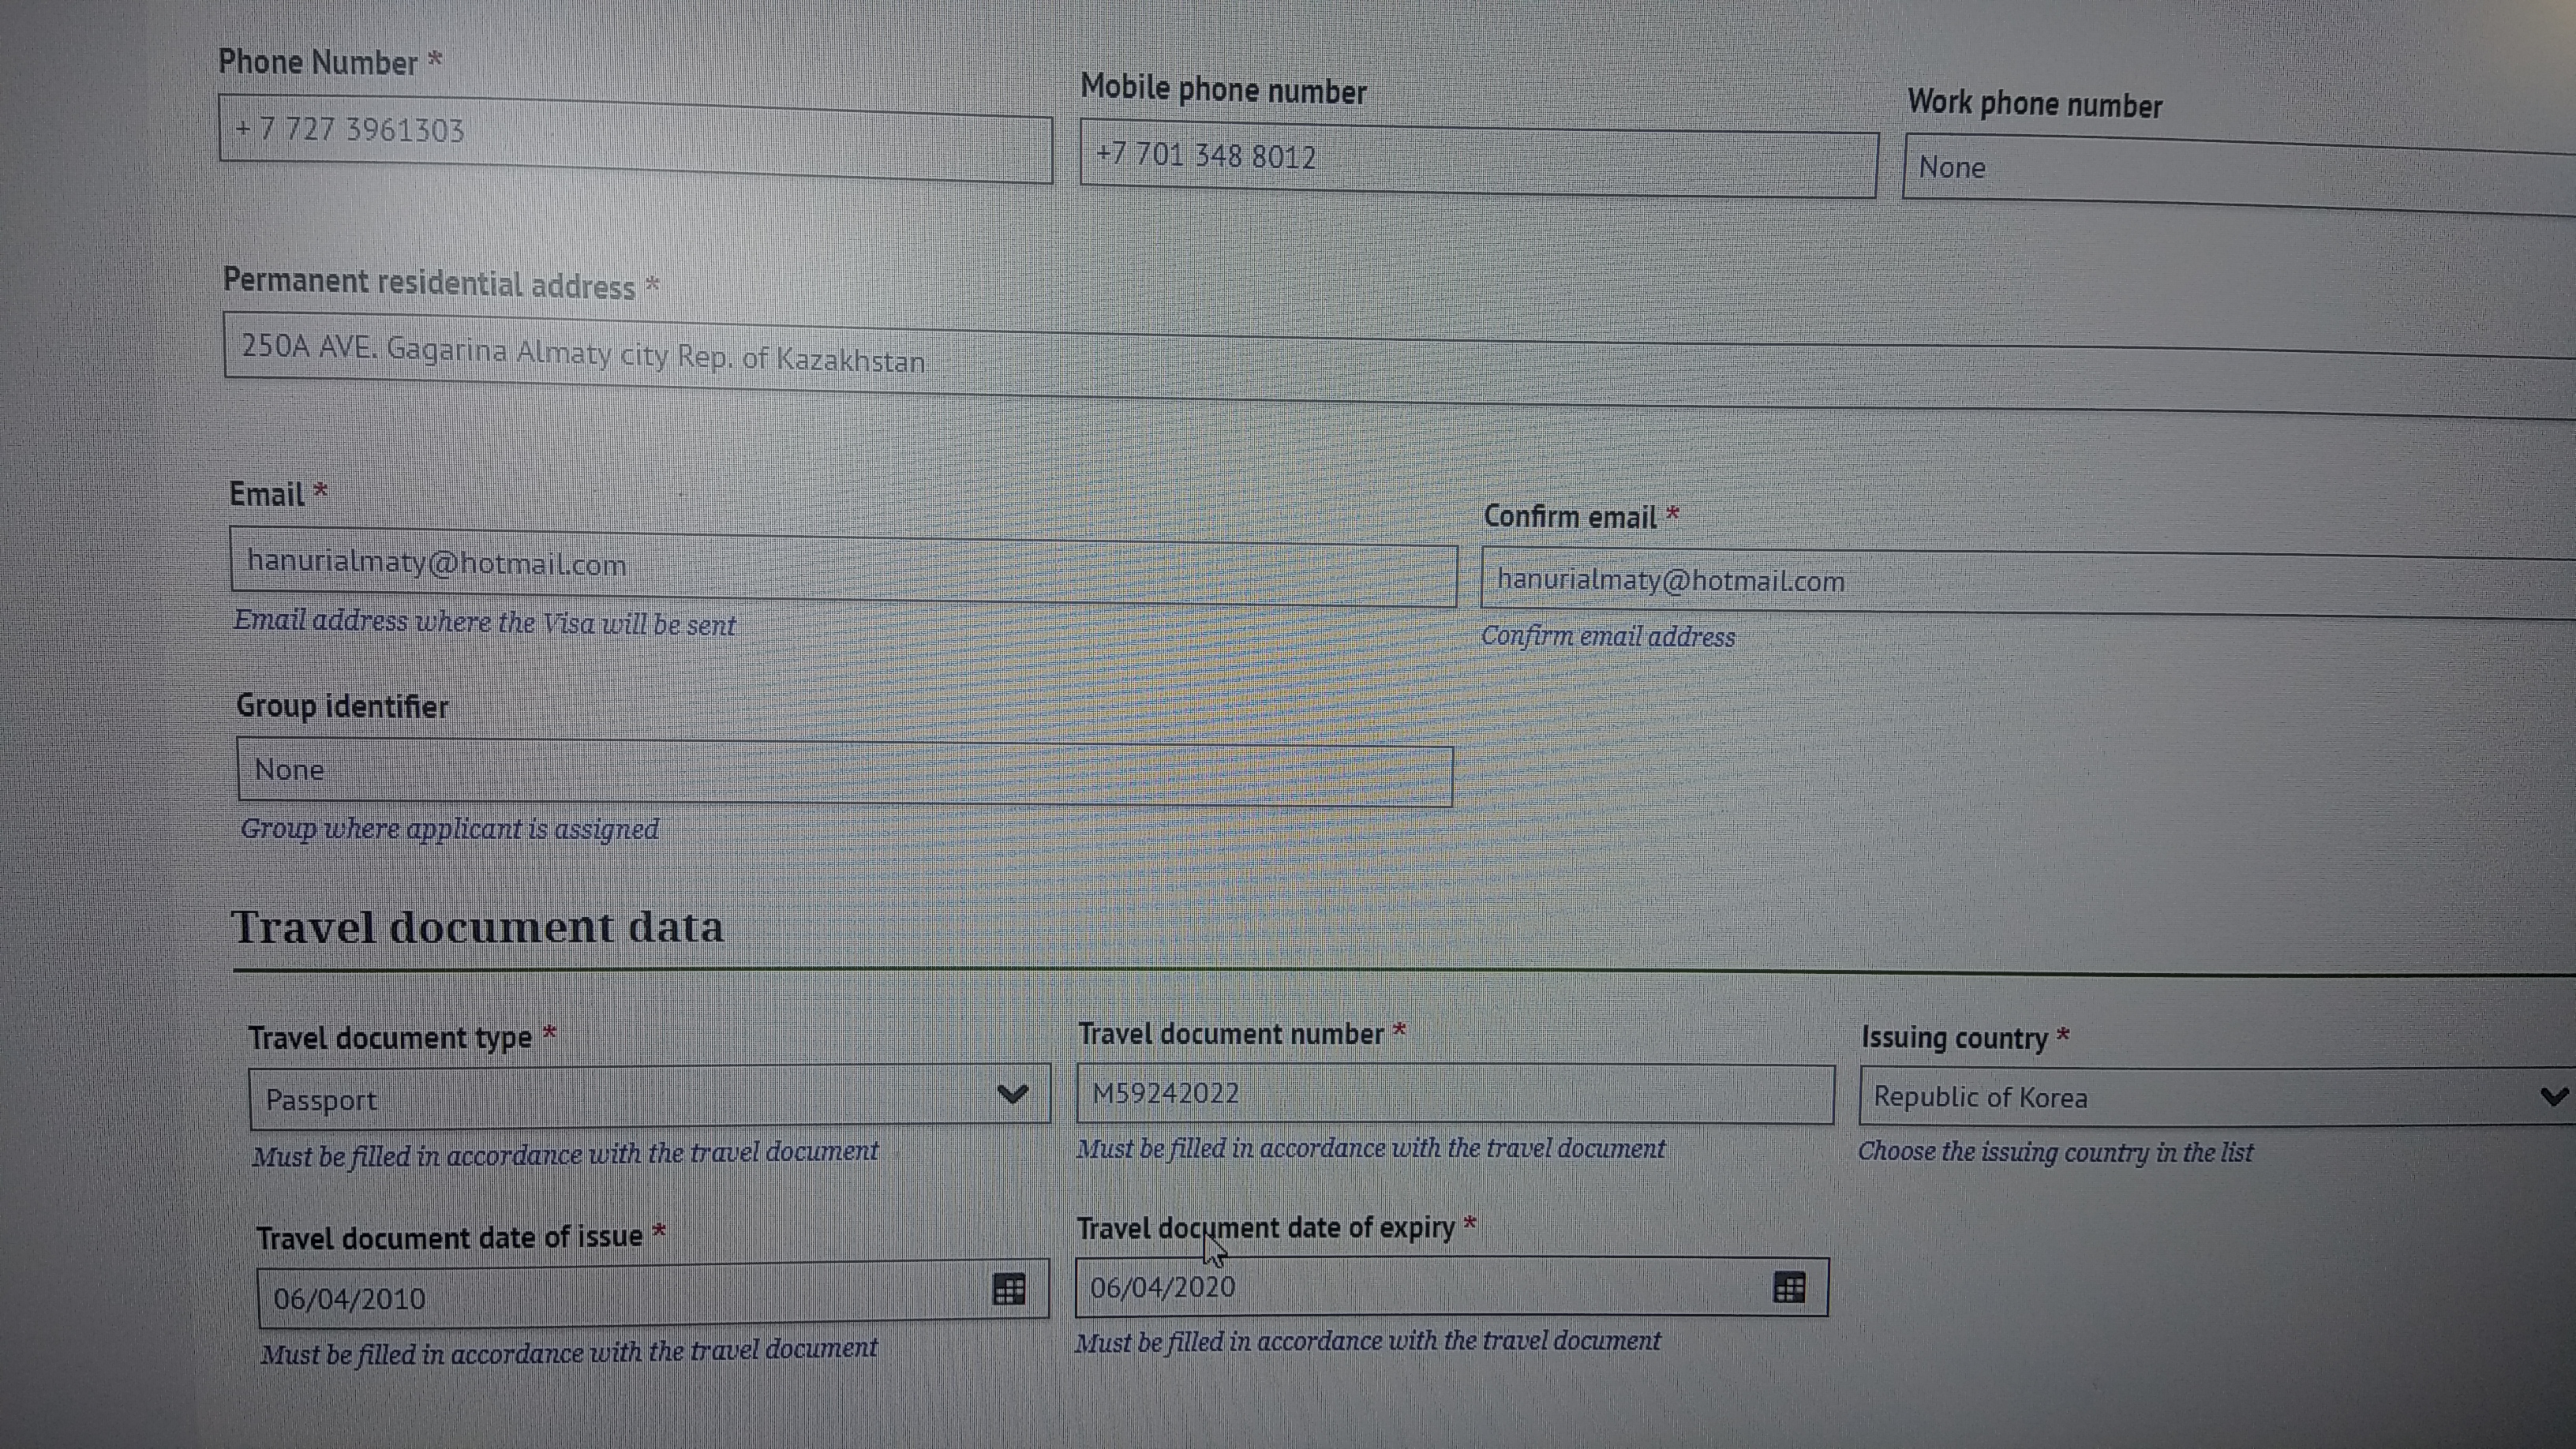
Task: Click the Travel document number field
Action: click(1455, 1094)
